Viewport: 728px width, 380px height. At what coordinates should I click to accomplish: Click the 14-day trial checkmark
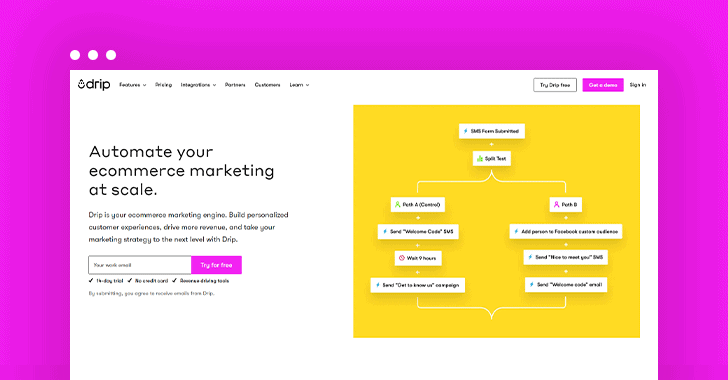[91, 281]
